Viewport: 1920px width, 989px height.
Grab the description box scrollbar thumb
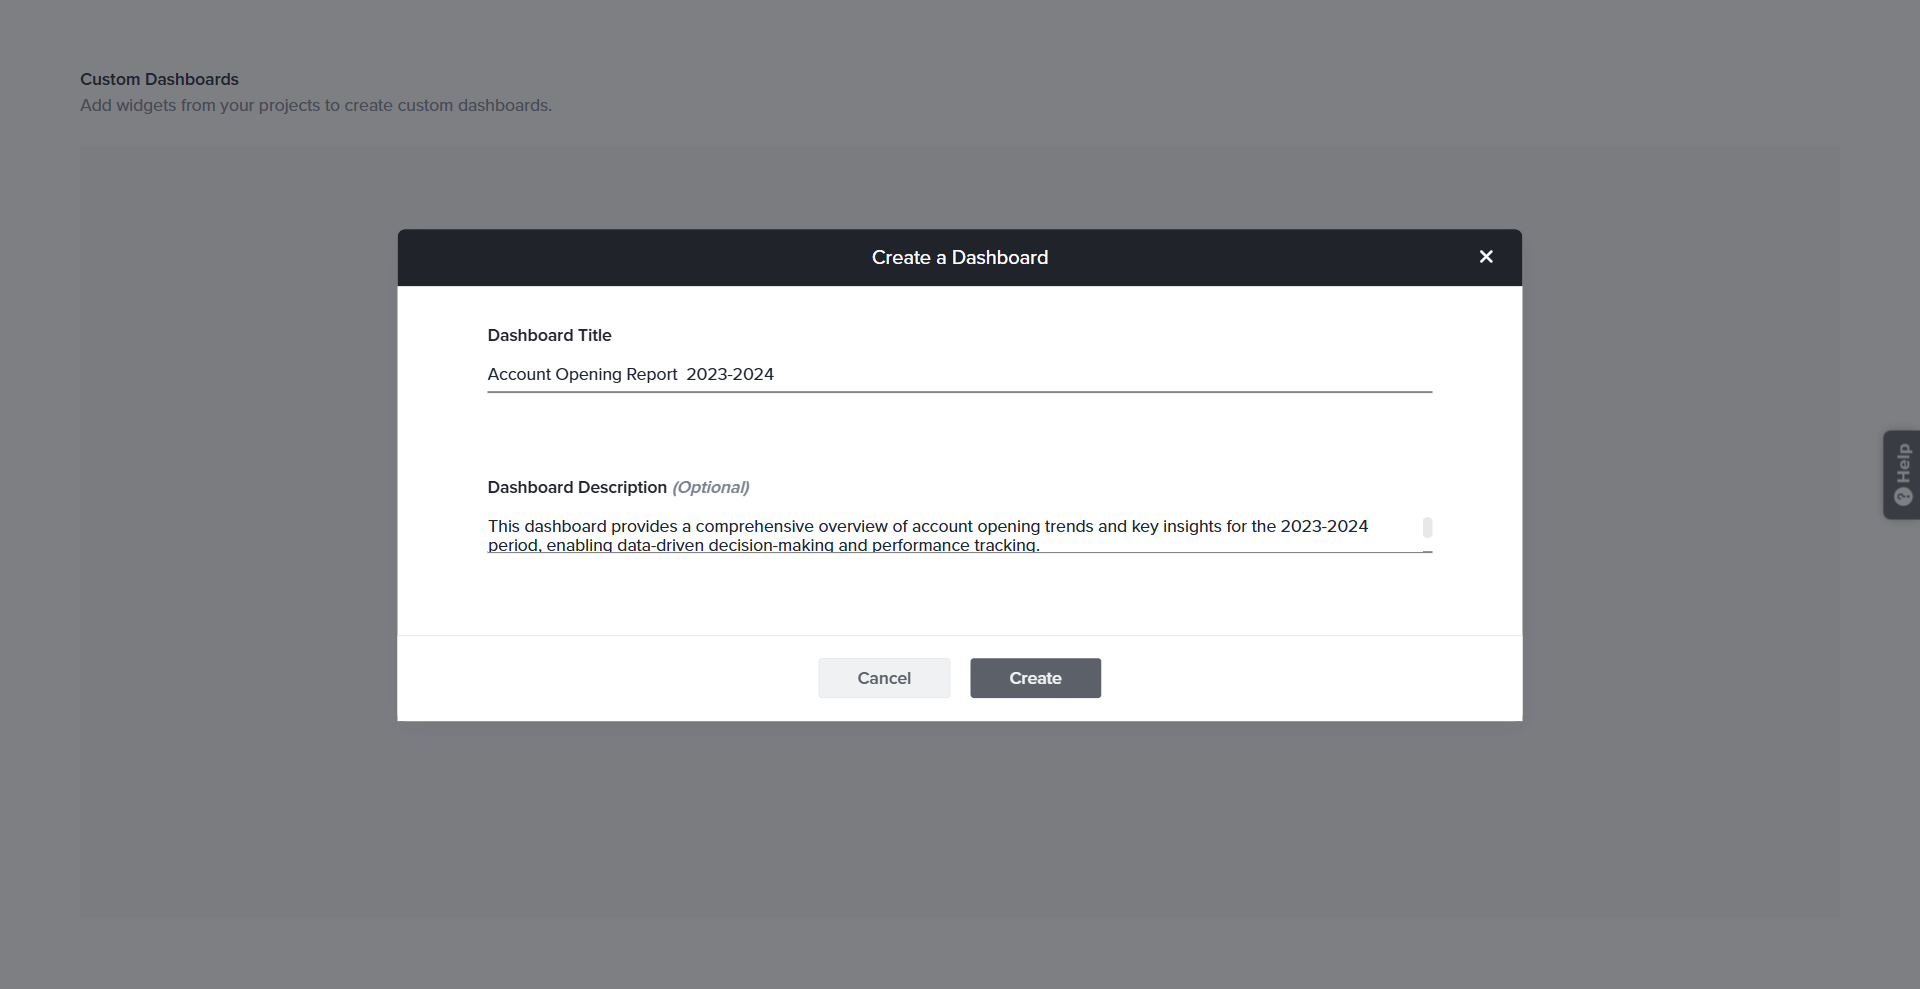pos(1427,527)
